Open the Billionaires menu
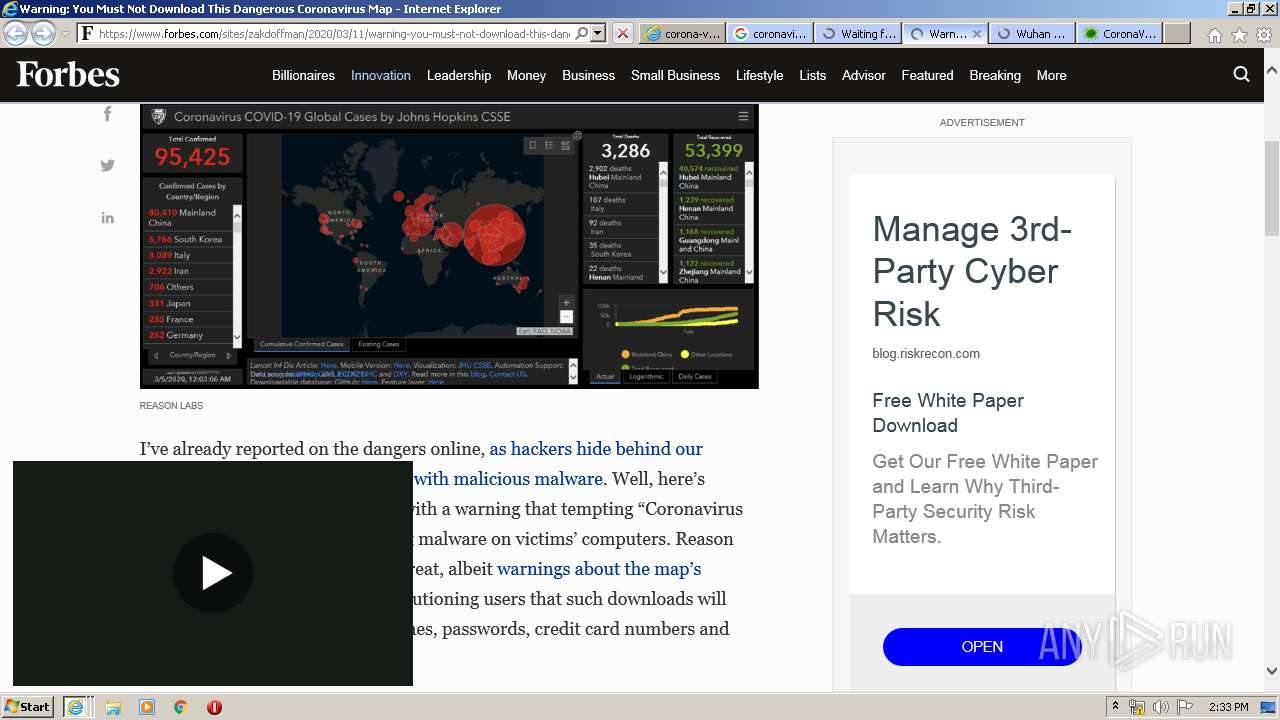The image size is (1280, 720). [303, 75]
